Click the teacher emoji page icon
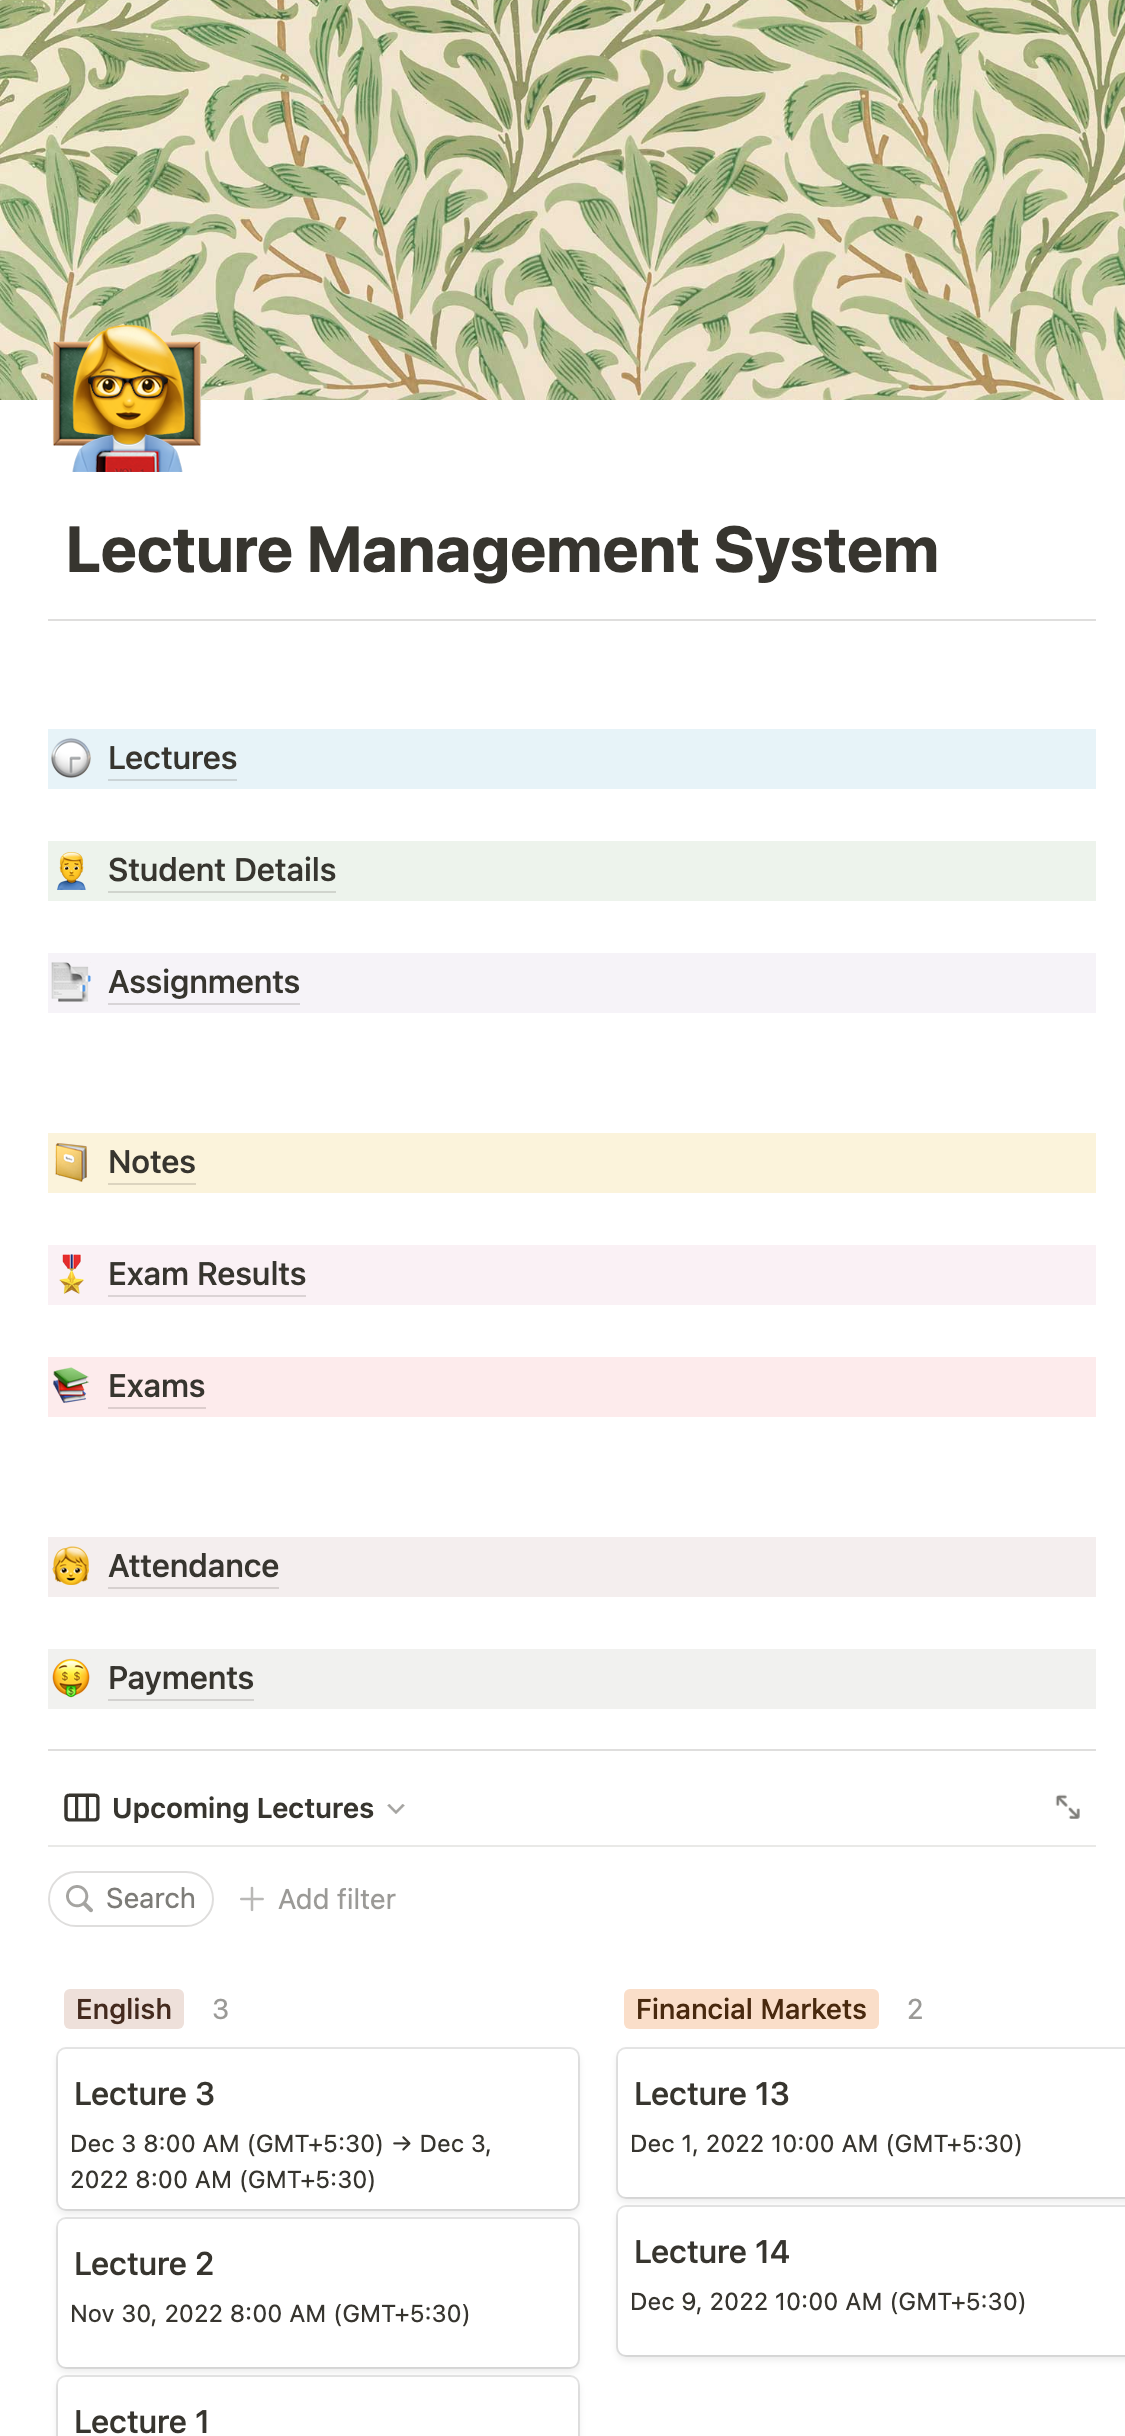1125x2436 pixels. 127,400
